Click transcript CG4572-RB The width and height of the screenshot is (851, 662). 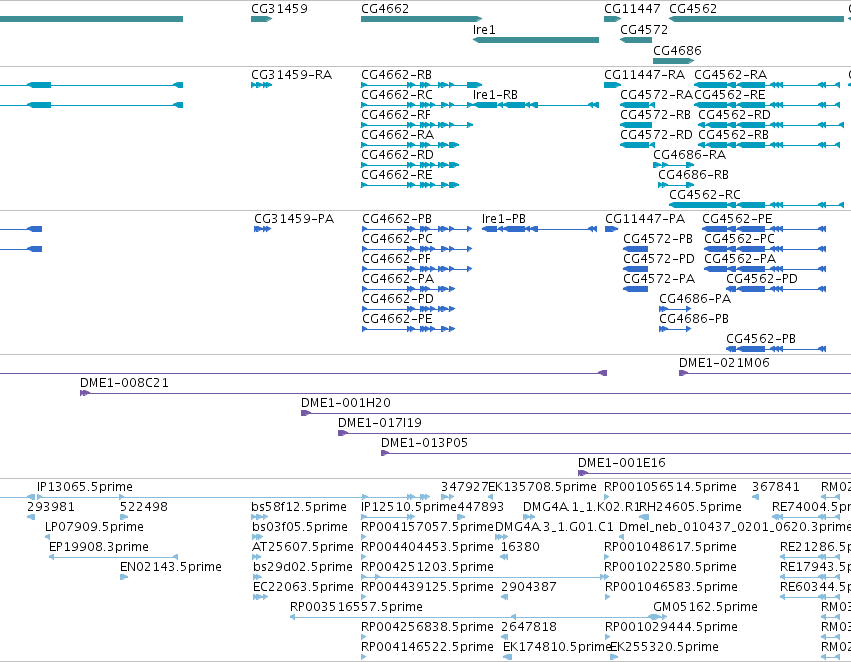[655, 115]
